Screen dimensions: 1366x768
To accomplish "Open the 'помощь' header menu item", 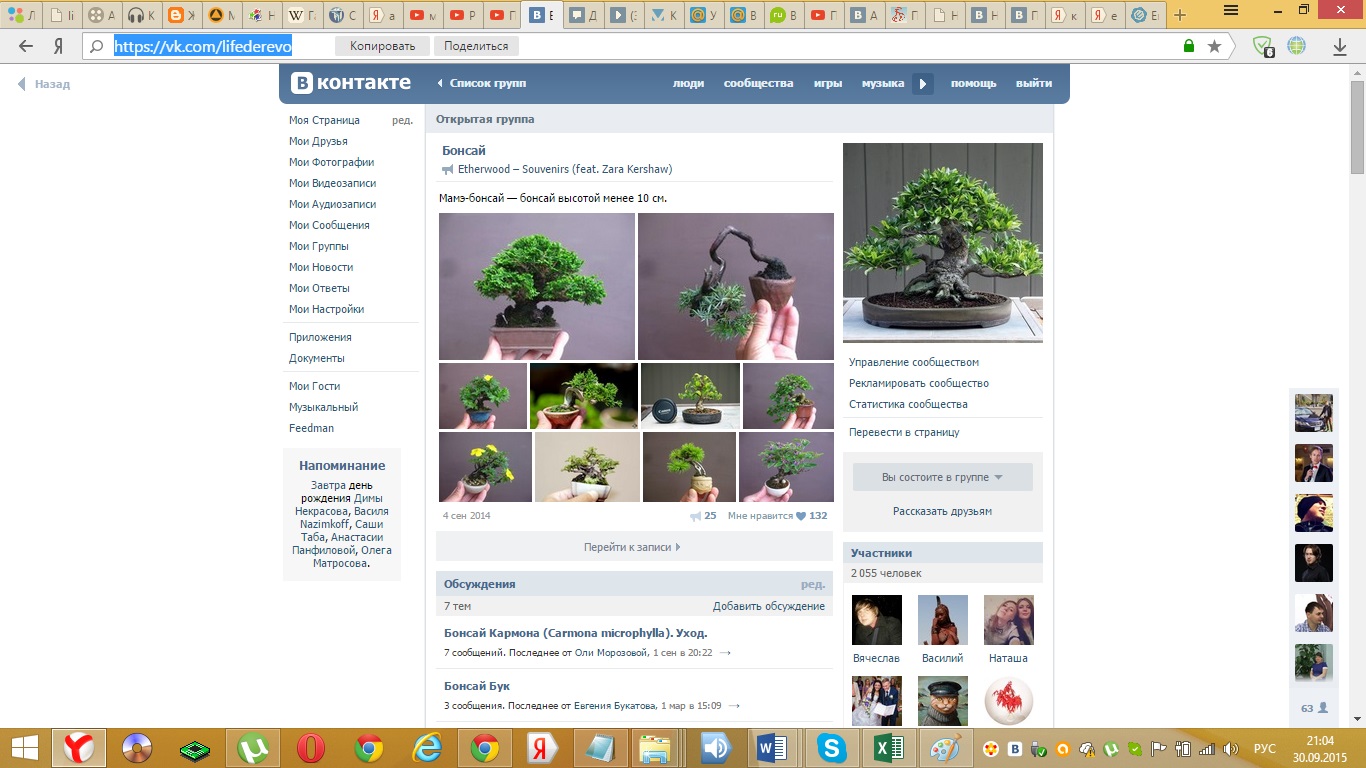I will tap(973, 84).
